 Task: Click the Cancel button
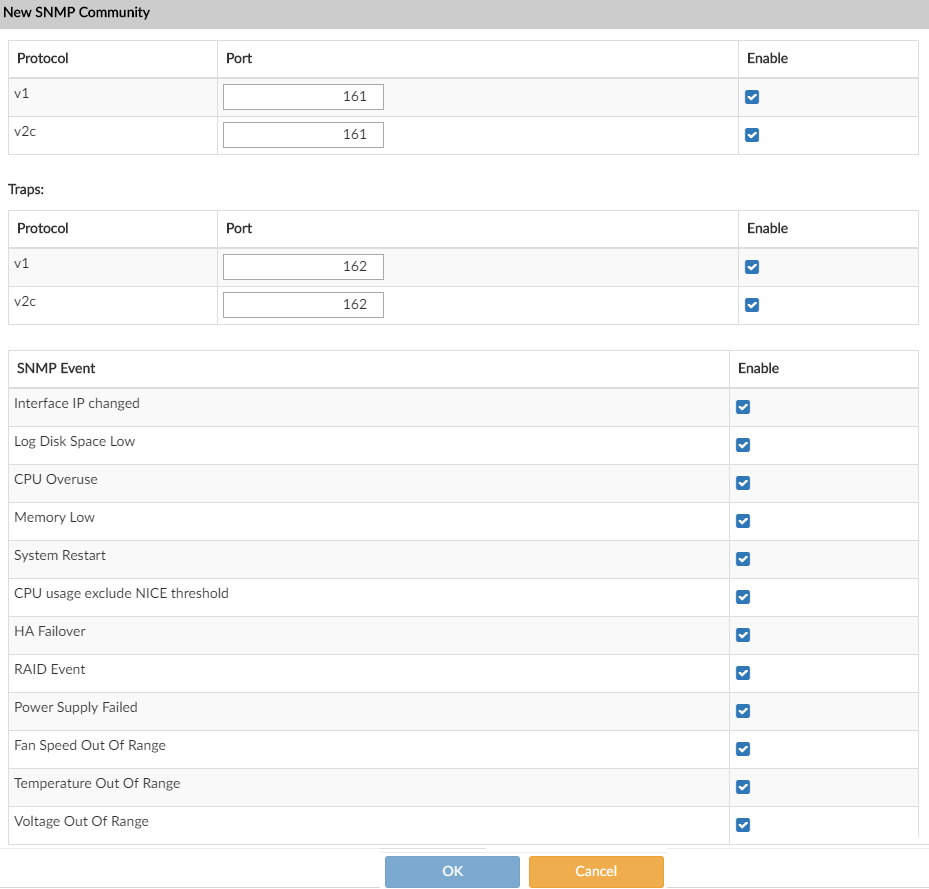pyautogui.click(x=596, y=871)
